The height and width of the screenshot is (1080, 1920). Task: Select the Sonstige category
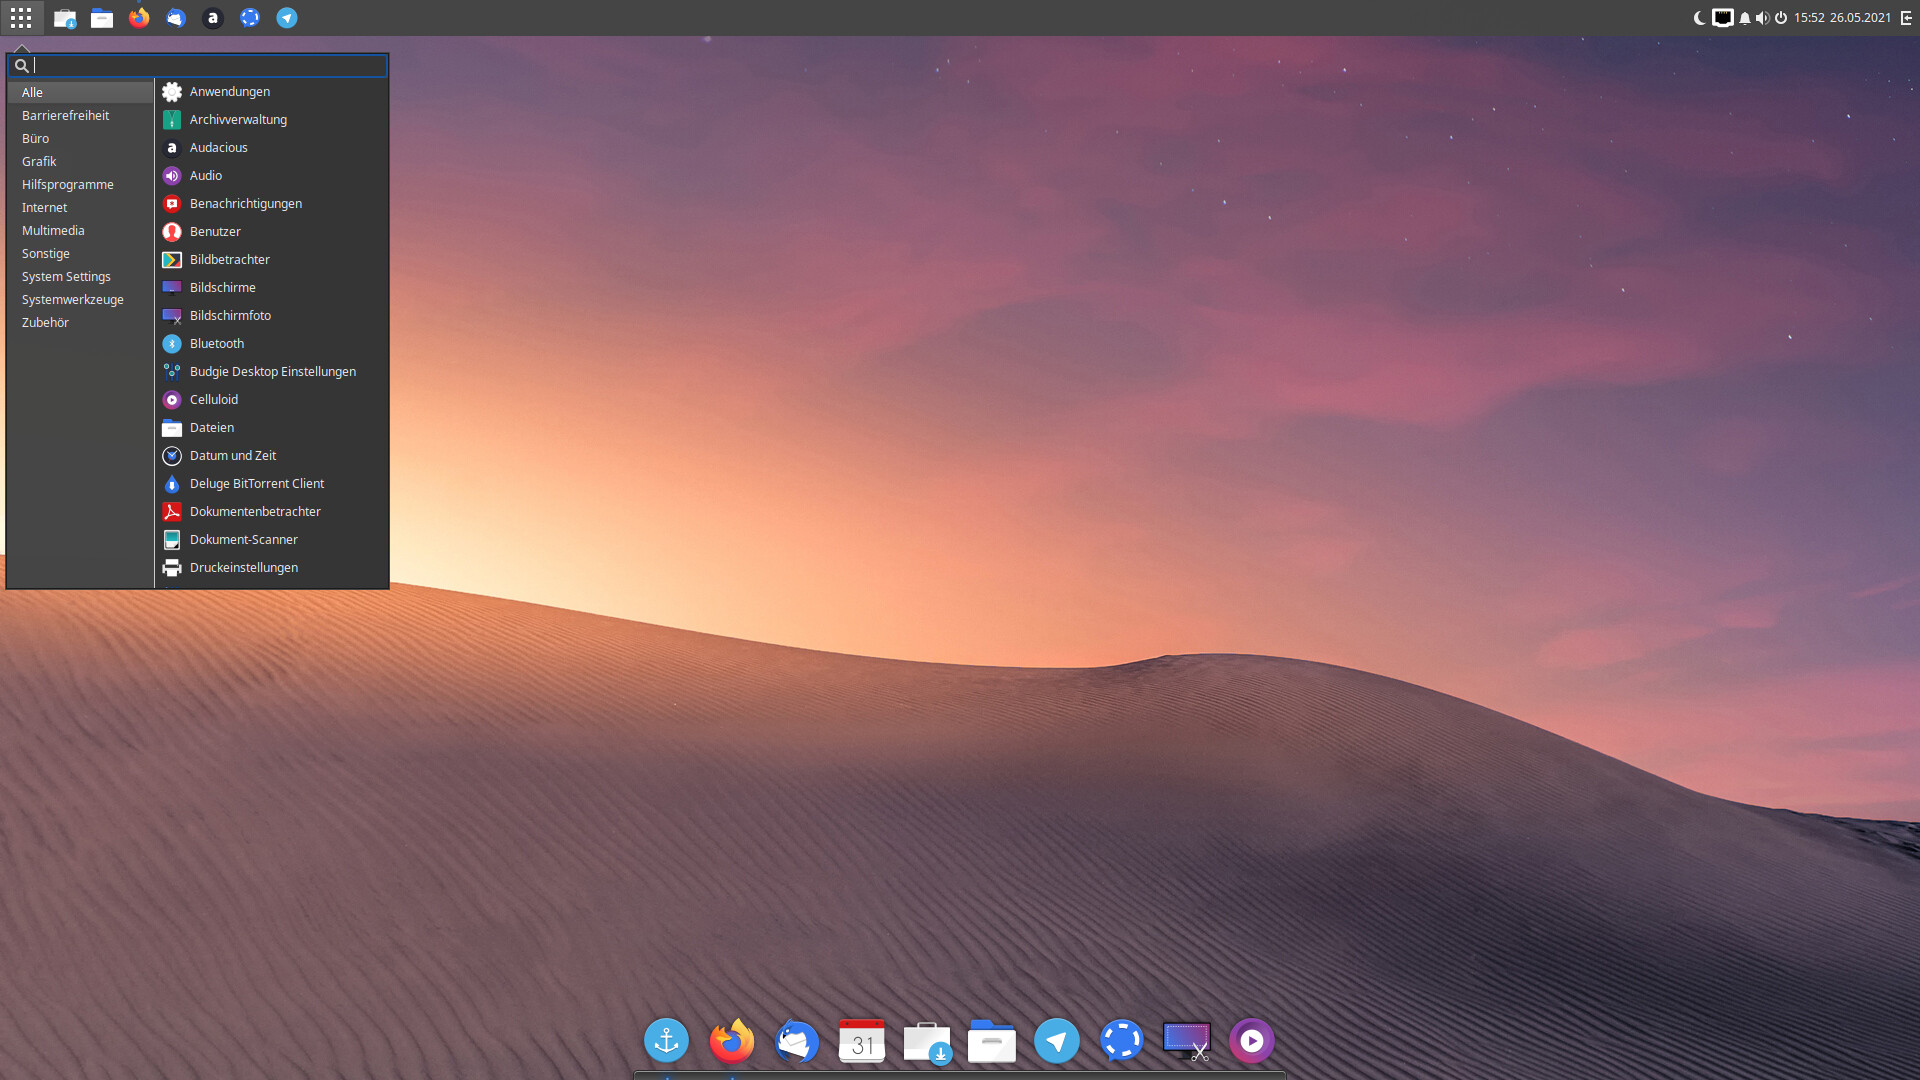[x=80, y=253]
